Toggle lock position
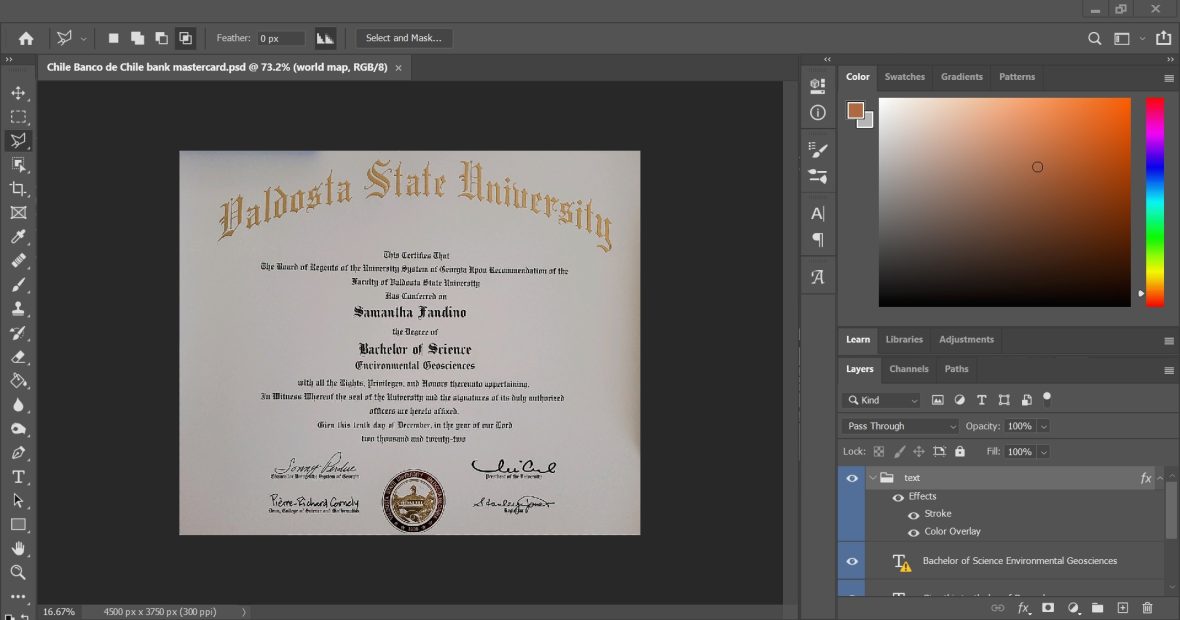The image size is (1180, 620). tap(918, 451)
